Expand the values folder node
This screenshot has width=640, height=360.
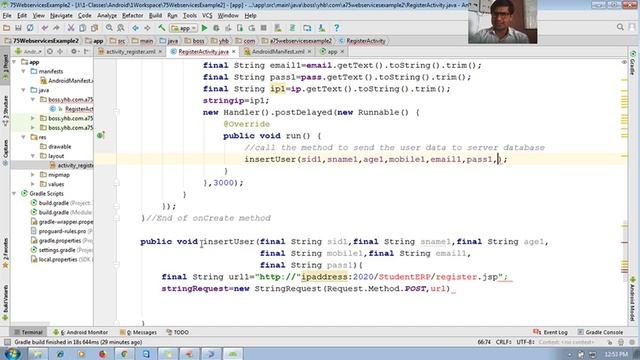33,184
